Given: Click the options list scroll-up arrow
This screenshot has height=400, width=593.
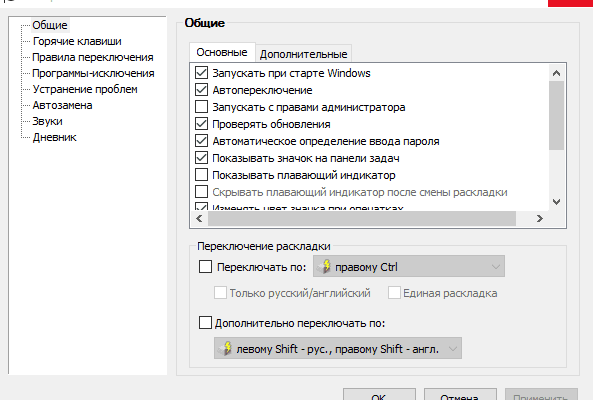Looking at the screenshot, I should [556, 73].
